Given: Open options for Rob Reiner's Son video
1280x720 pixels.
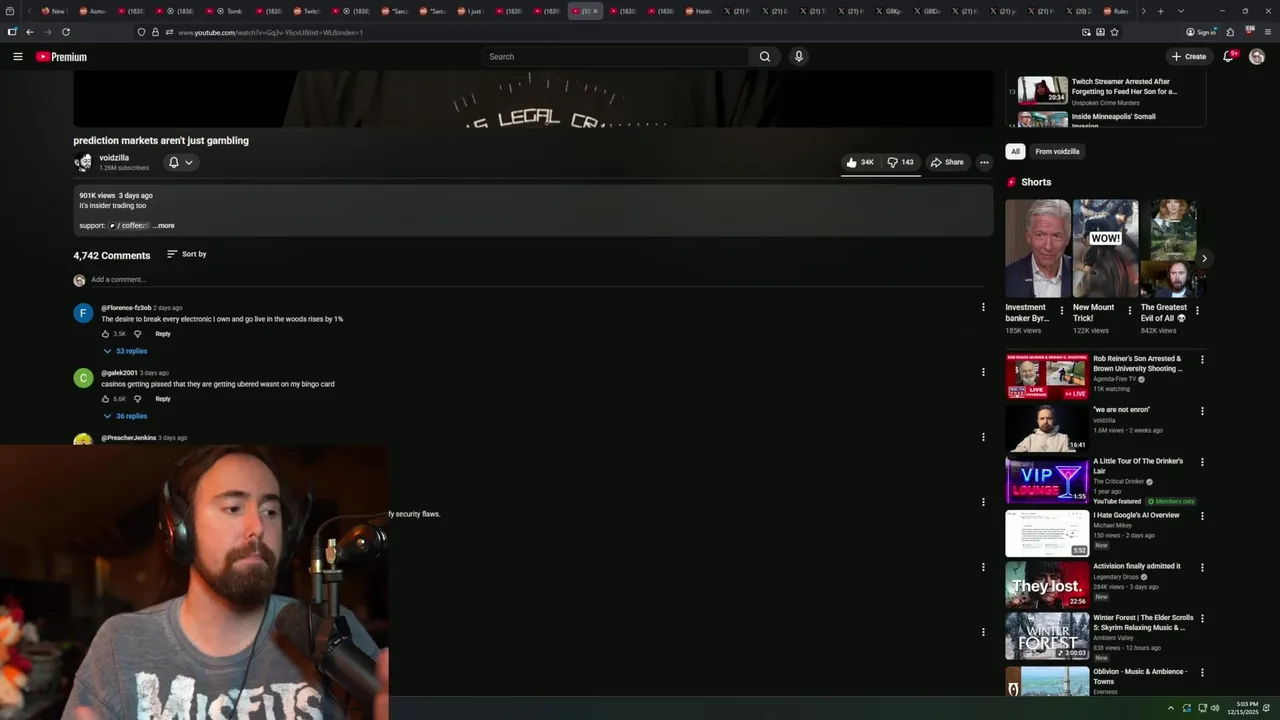Looking at the screenshot, I should click(x=1202, y=359).
